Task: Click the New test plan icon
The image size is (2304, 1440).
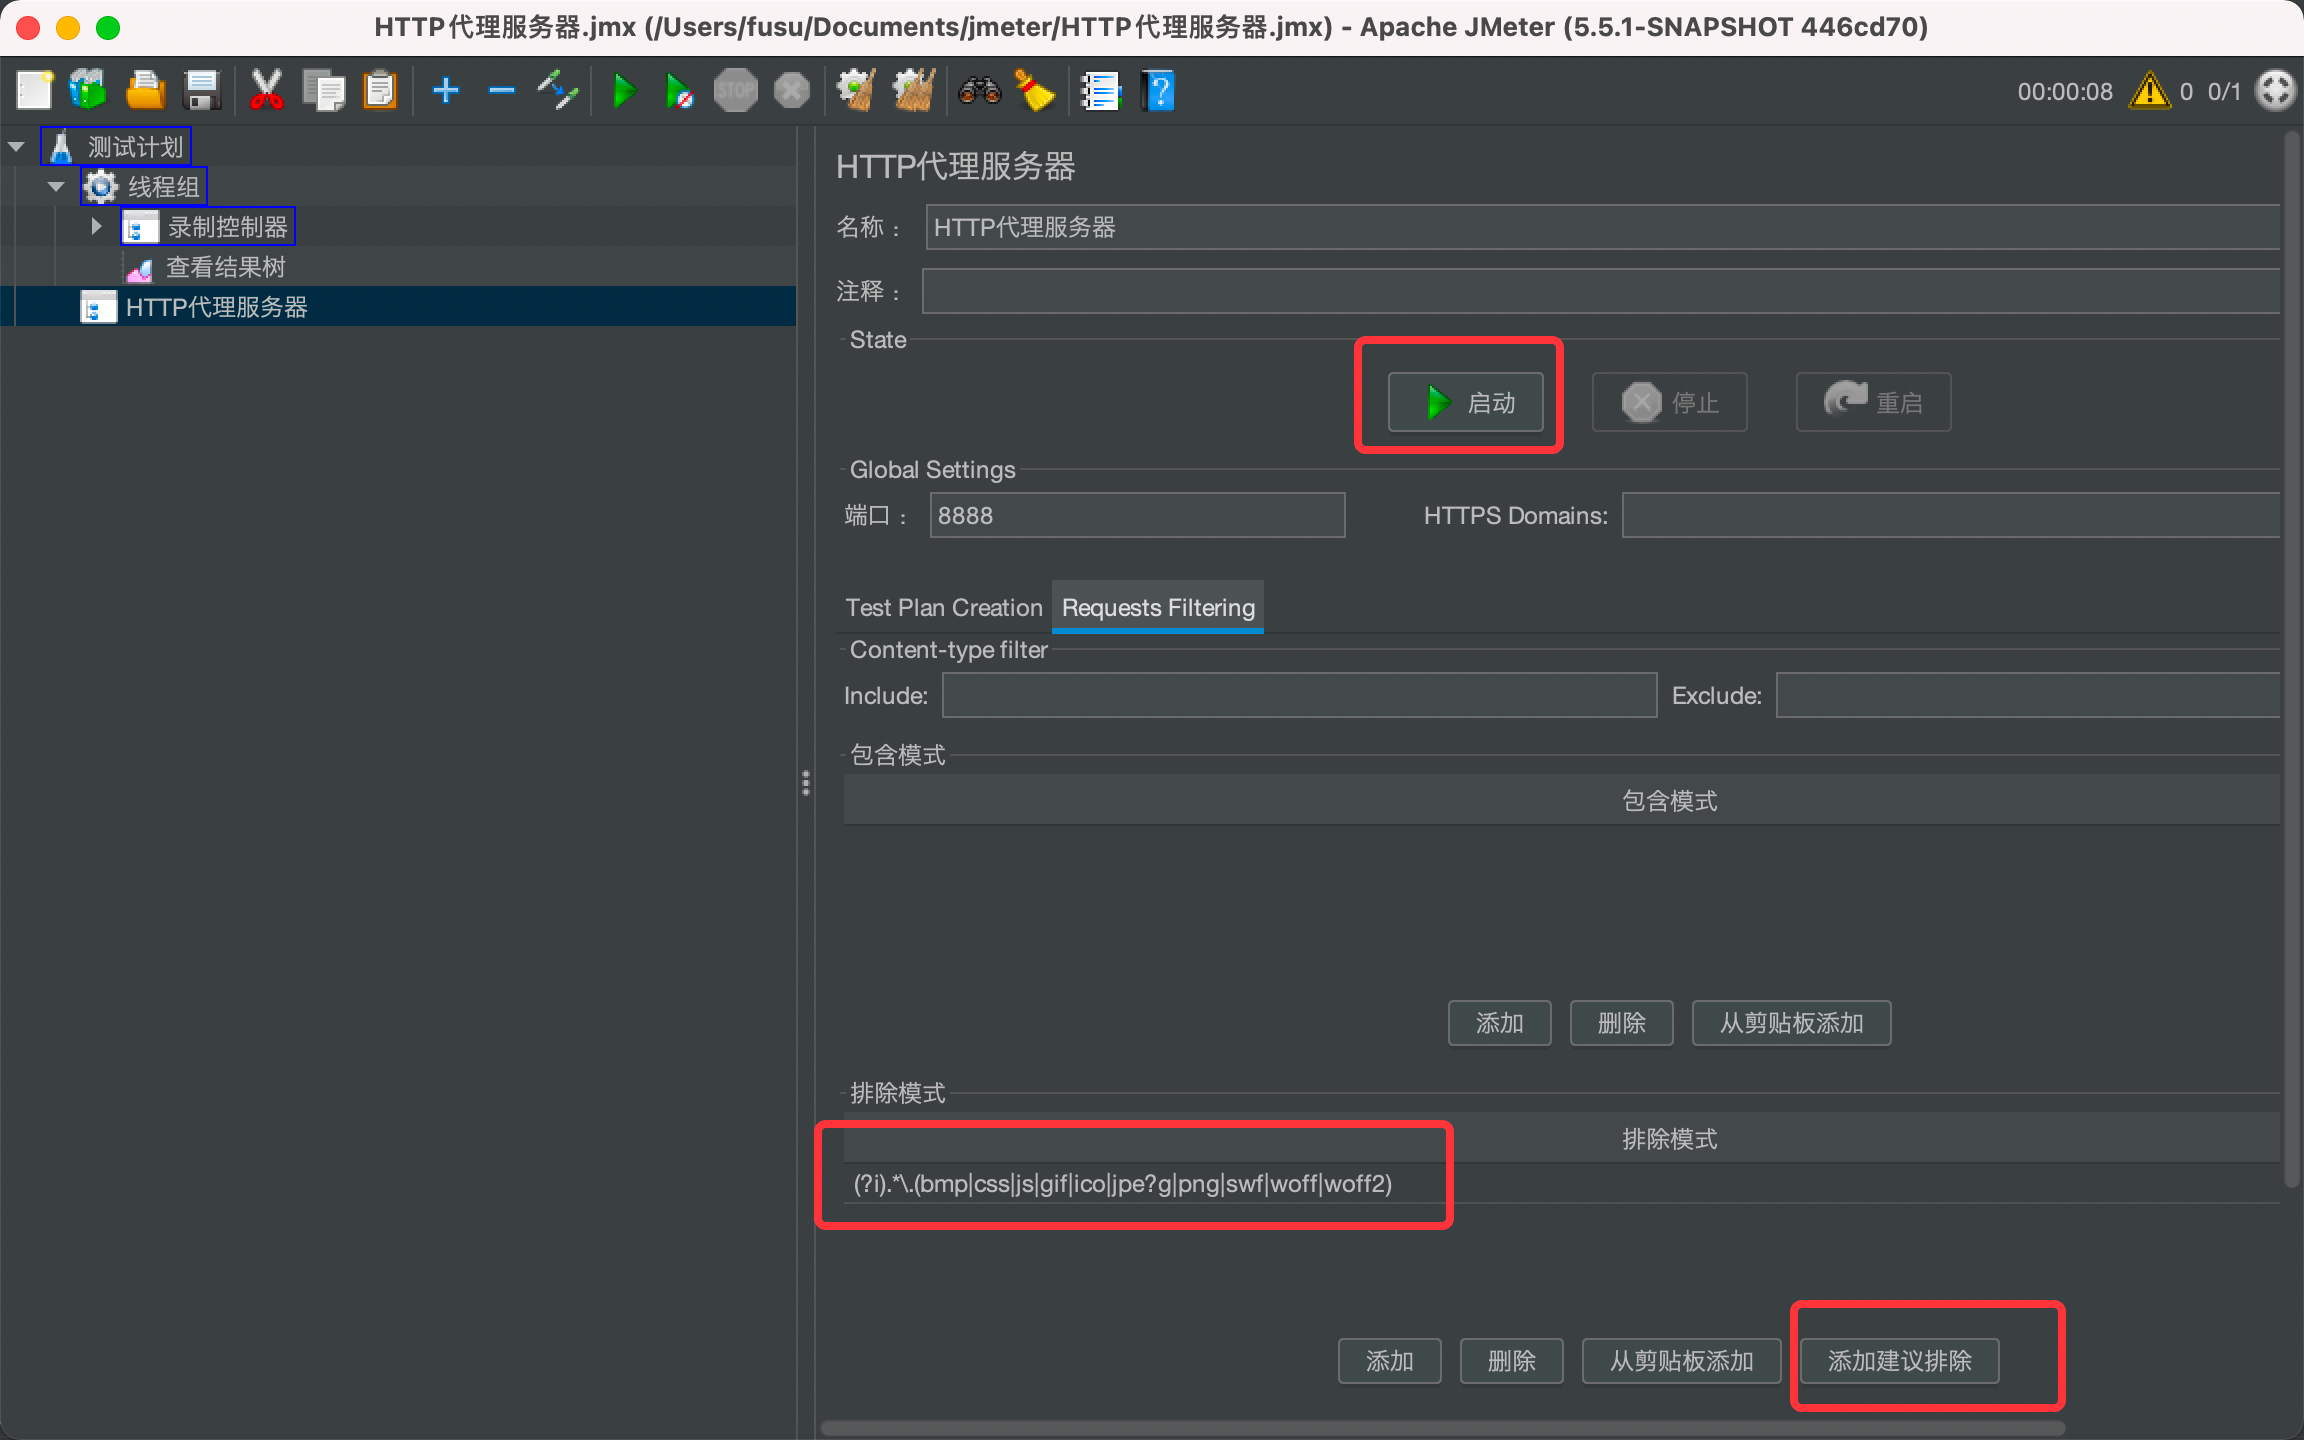Action: click(34, 91)
